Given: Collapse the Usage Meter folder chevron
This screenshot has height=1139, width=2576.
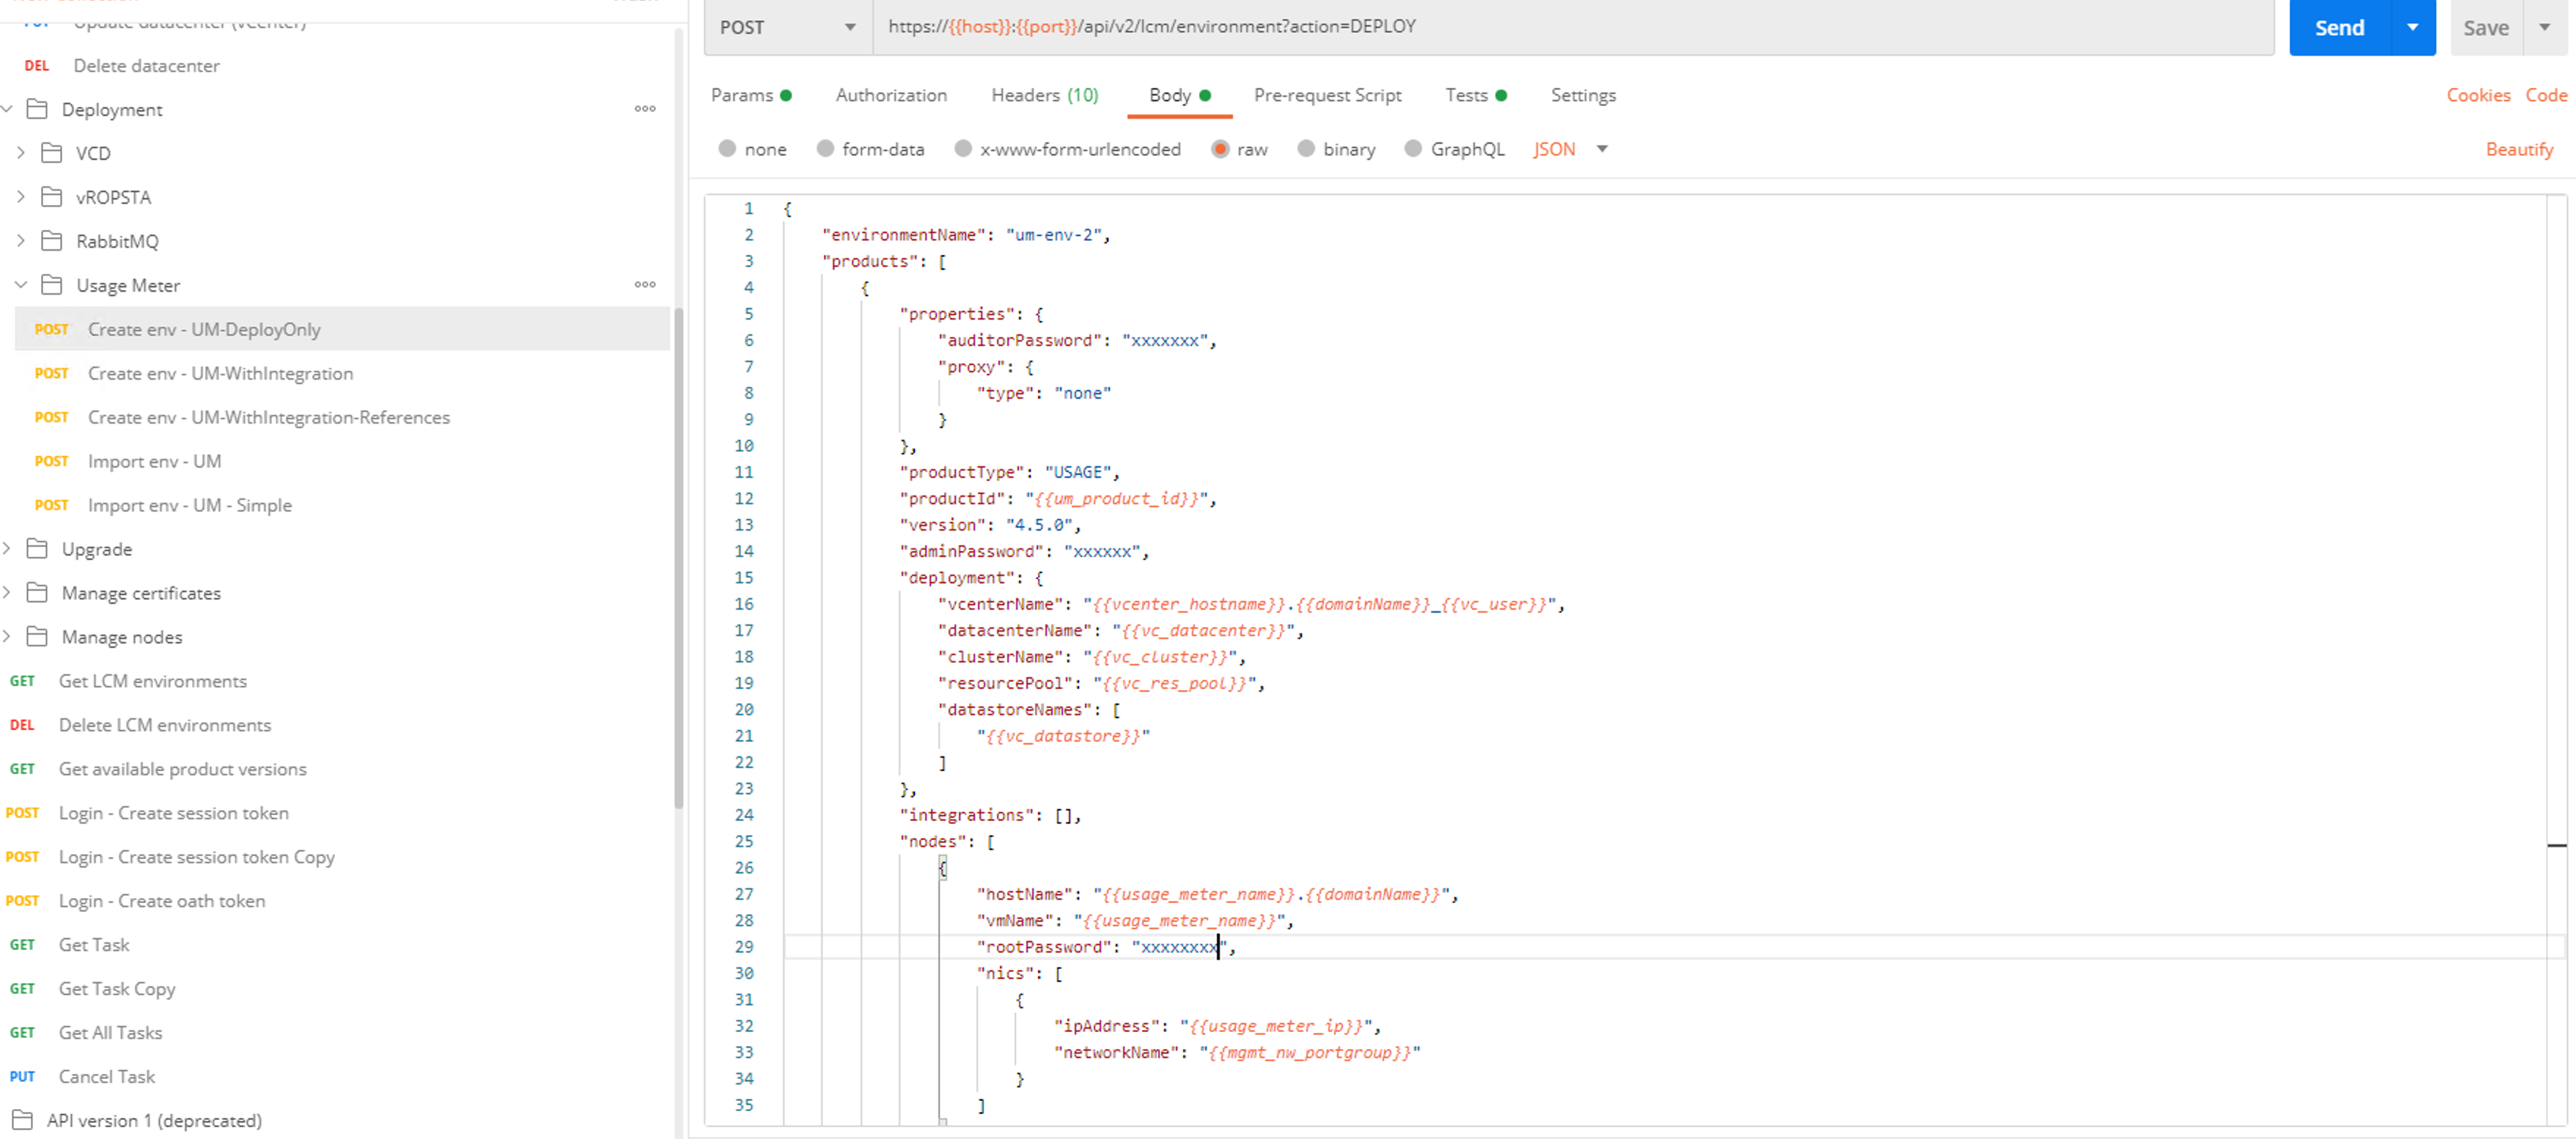Looking at the screenshot, I should 21,285.
